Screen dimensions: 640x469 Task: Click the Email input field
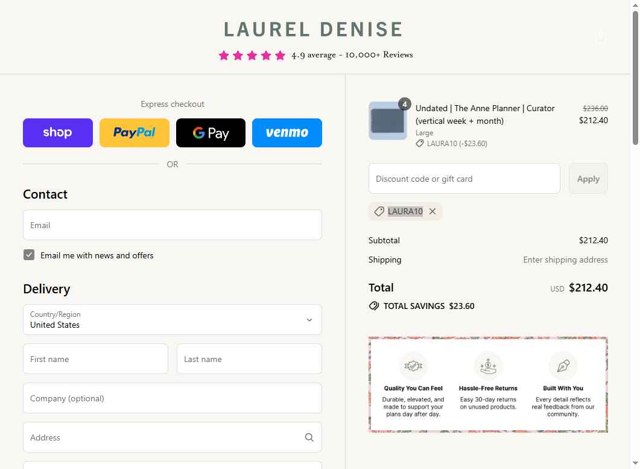(x=172, y=225)
